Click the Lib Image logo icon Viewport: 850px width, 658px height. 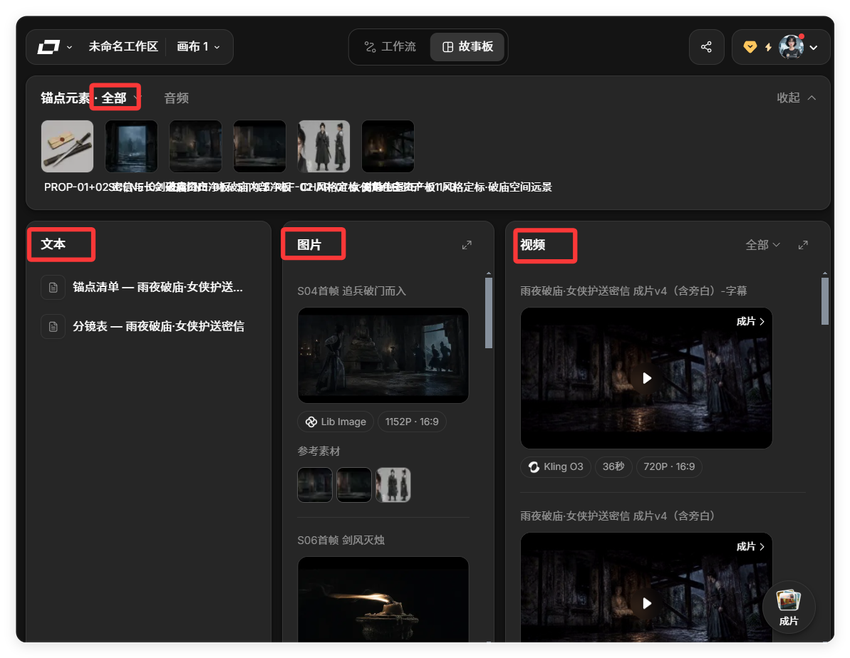pyautogui.click(x=311, y=422)
